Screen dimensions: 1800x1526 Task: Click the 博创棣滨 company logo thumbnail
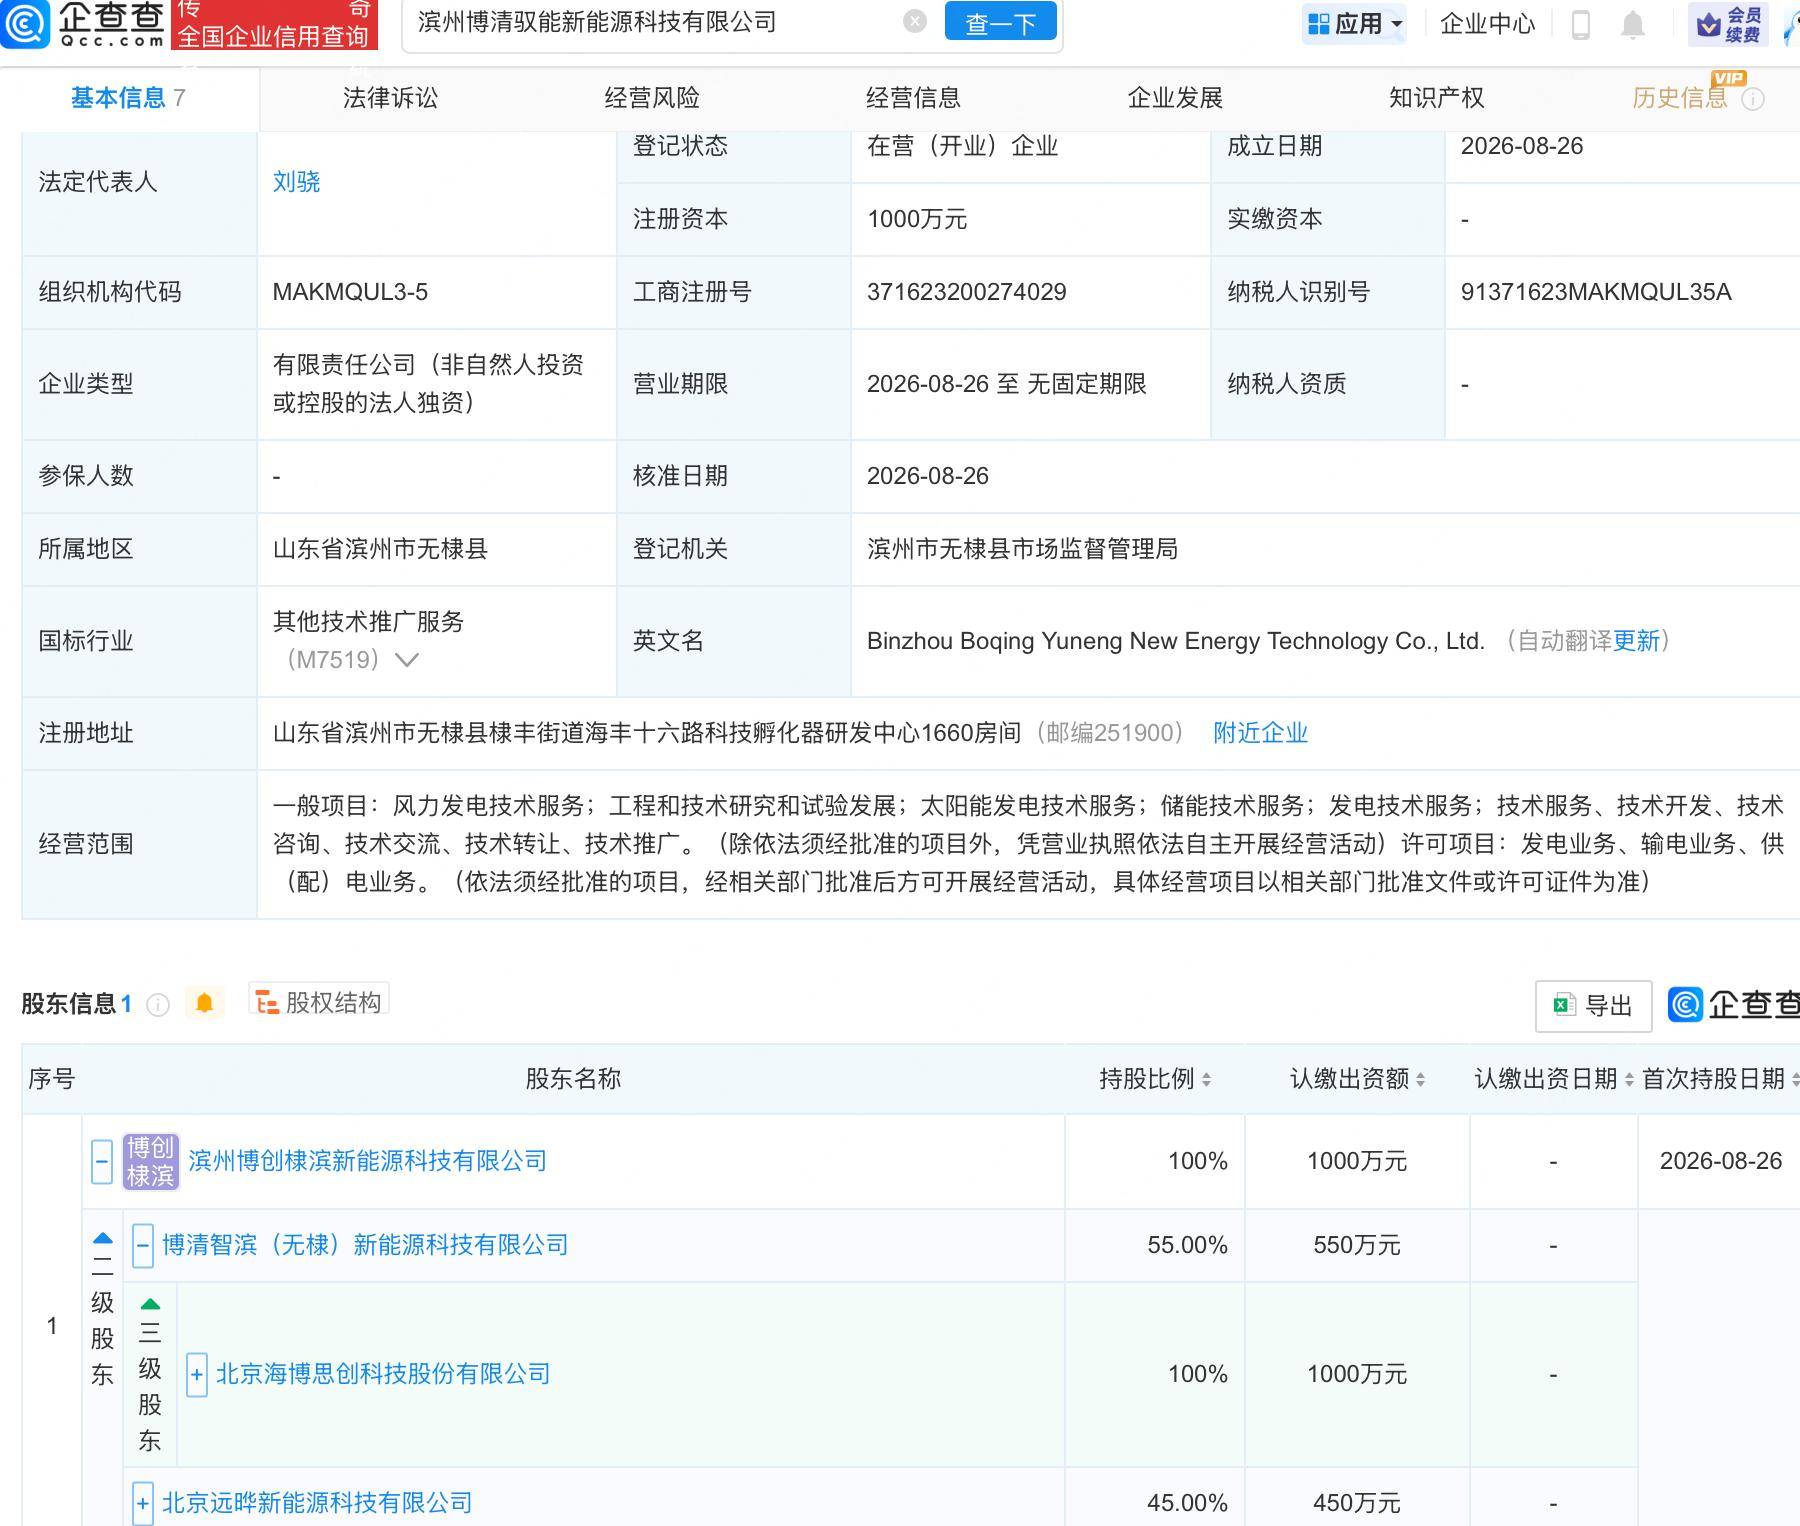tap(151, 1161)
